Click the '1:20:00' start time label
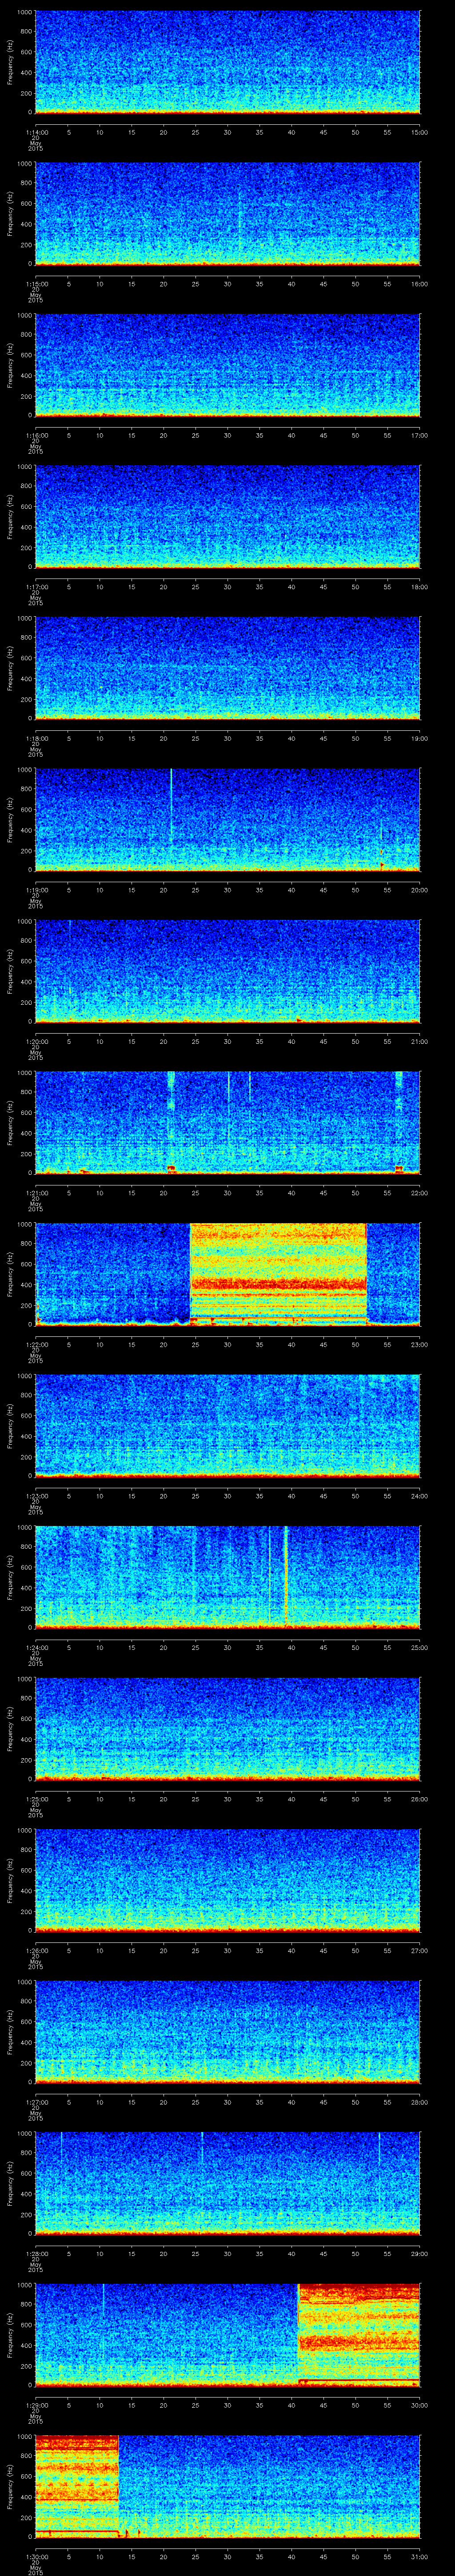Screen dimensions: 455x2576 pos(36,1041)
